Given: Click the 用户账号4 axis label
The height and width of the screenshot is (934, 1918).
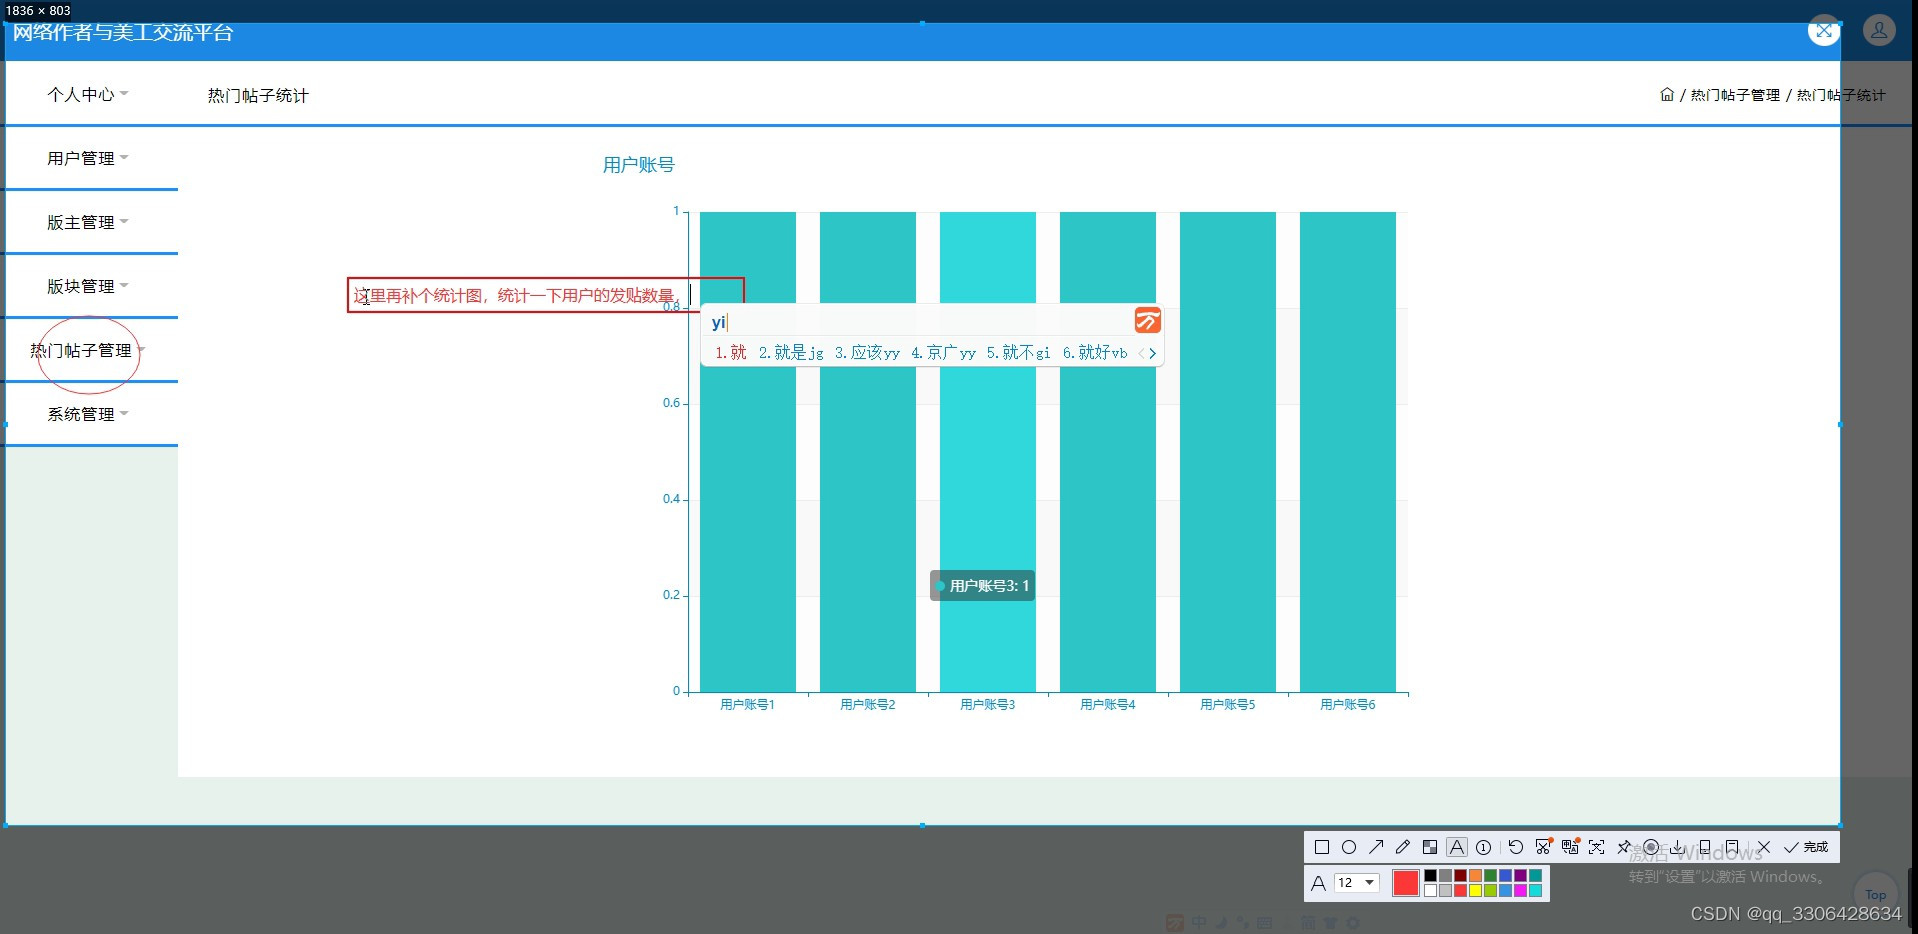Looking at the screenshot, I should [1108, 705].
